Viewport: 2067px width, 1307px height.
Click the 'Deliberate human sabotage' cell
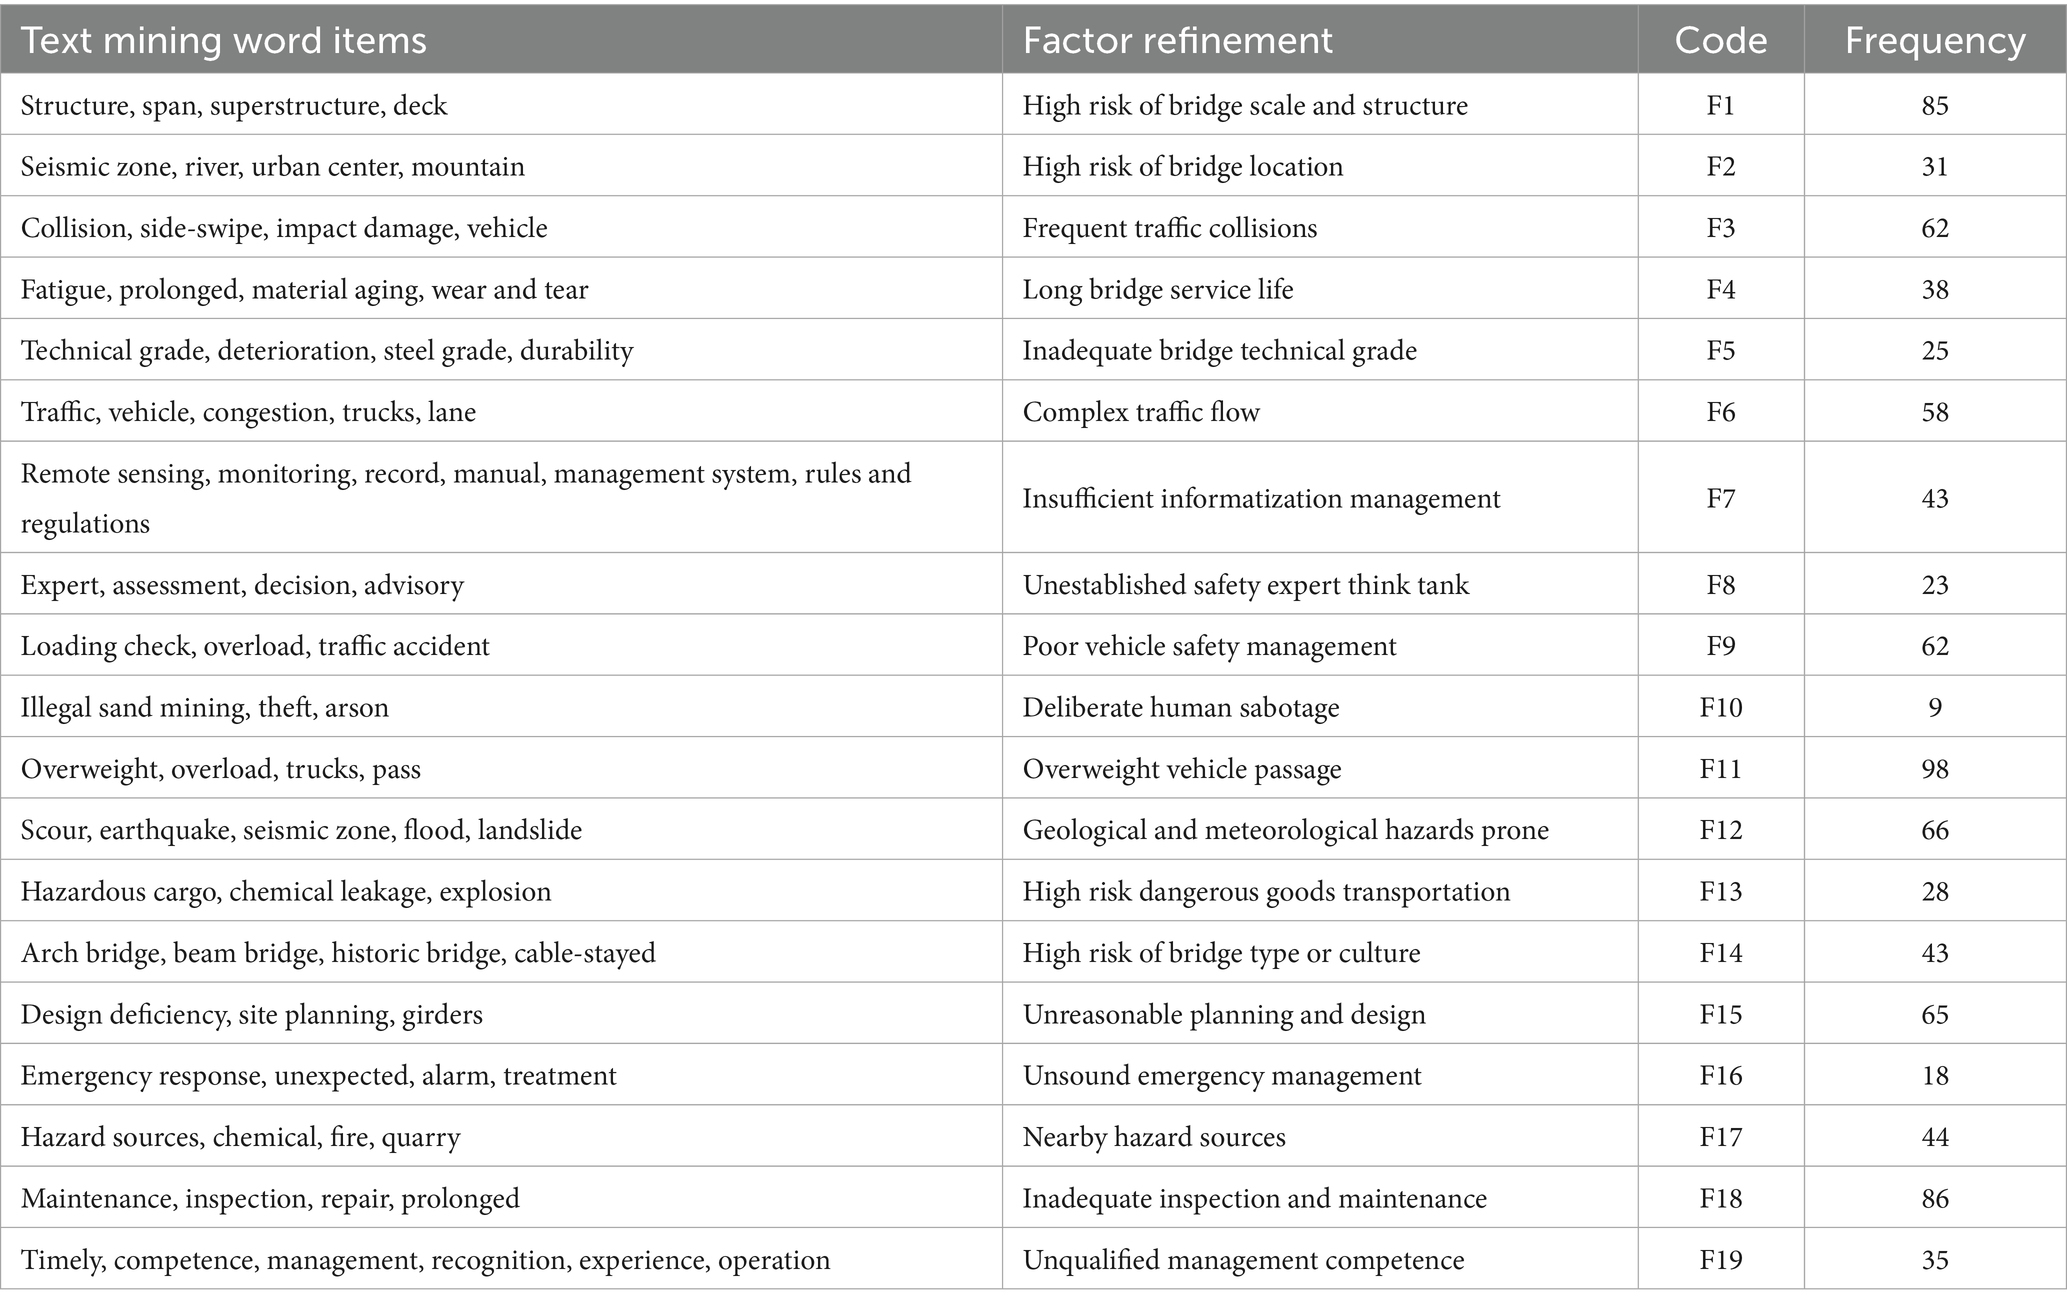pyautogui.click(x=1180, y=708)
